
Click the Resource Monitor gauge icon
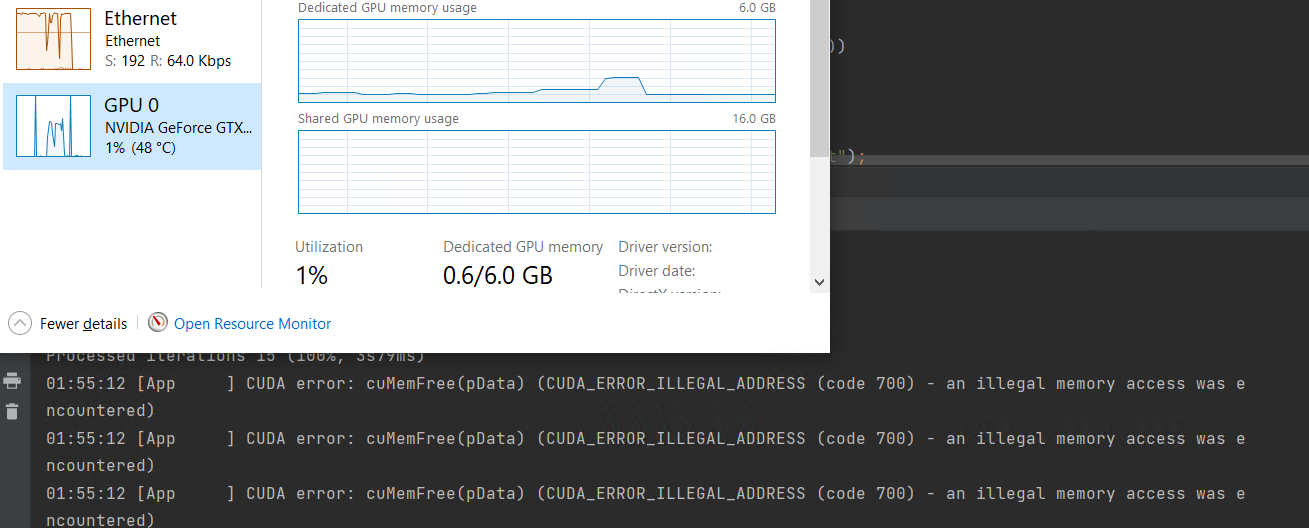pos(158,323)
